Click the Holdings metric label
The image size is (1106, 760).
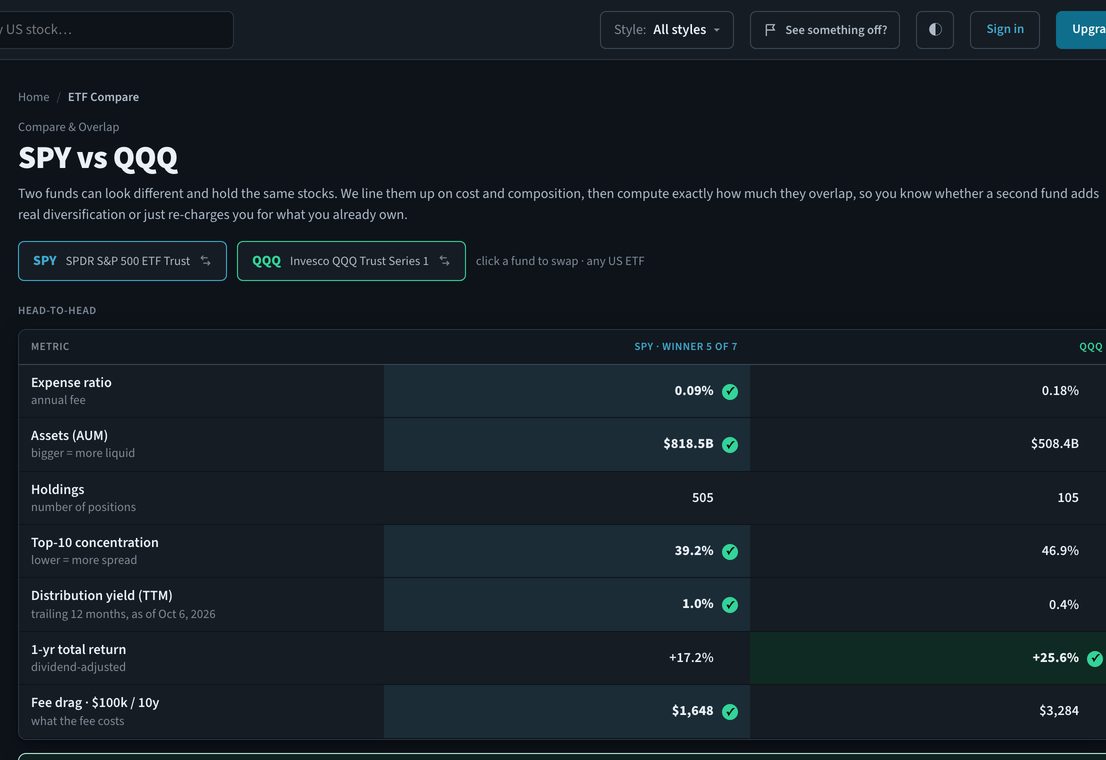coord(58,489)
